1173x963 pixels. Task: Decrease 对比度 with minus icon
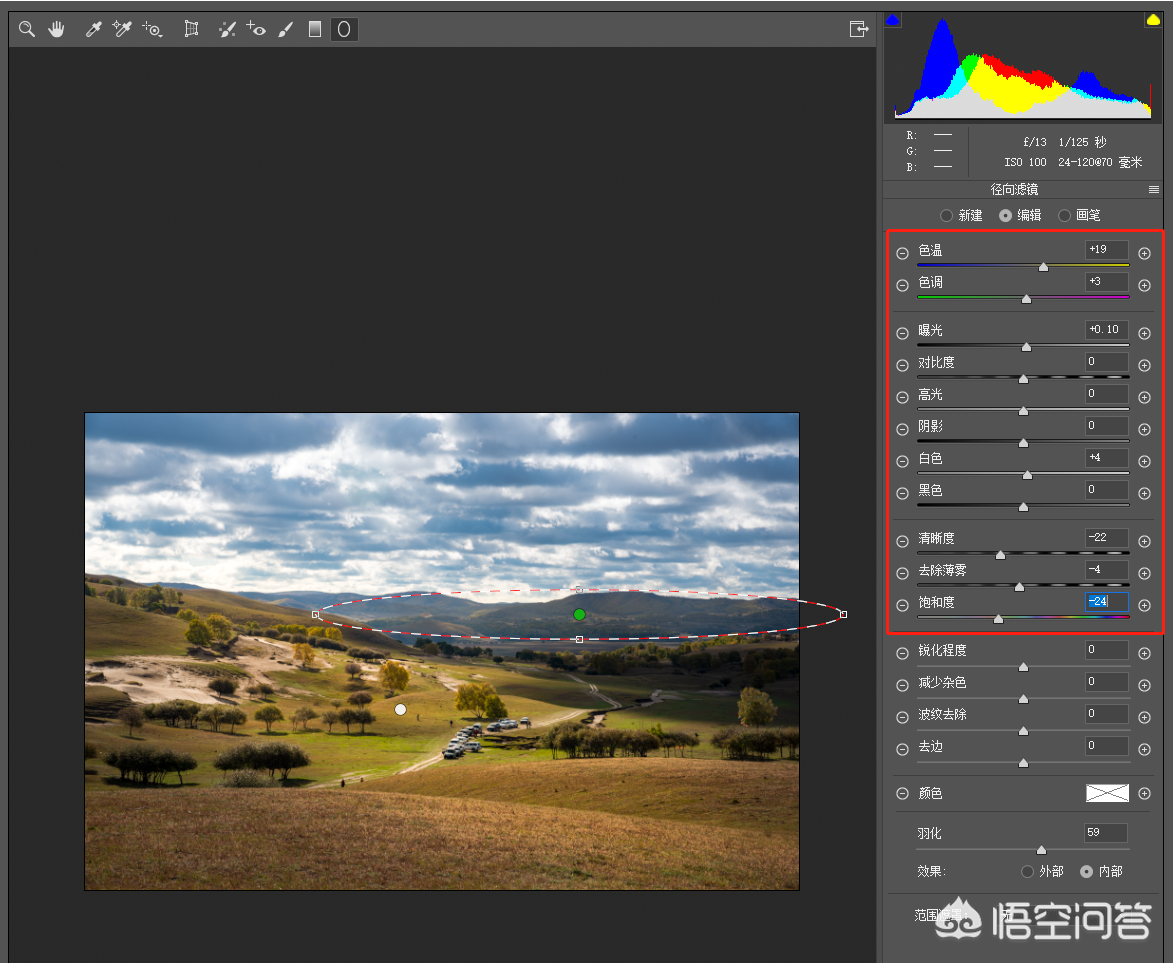(x=902, y=366)
